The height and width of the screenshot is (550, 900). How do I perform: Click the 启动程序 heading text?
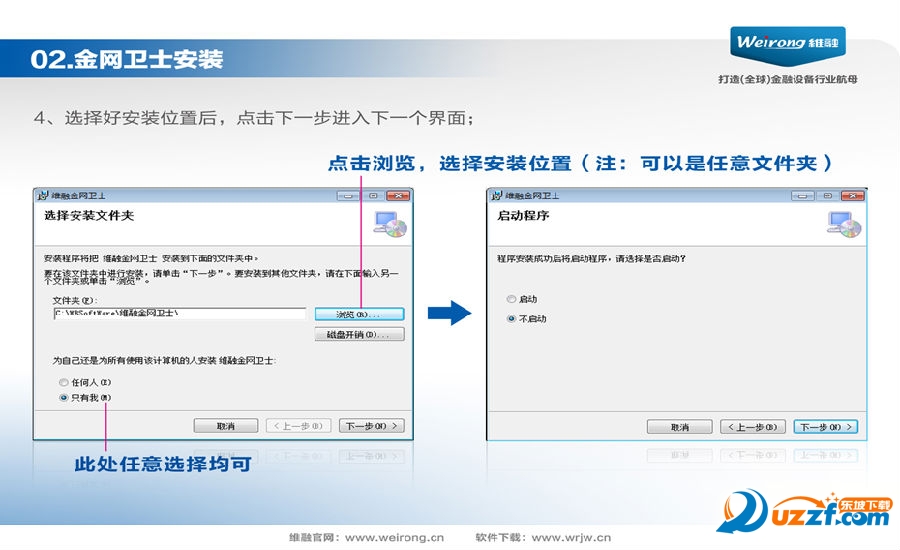pyautogui.click(x=523, y=216)
